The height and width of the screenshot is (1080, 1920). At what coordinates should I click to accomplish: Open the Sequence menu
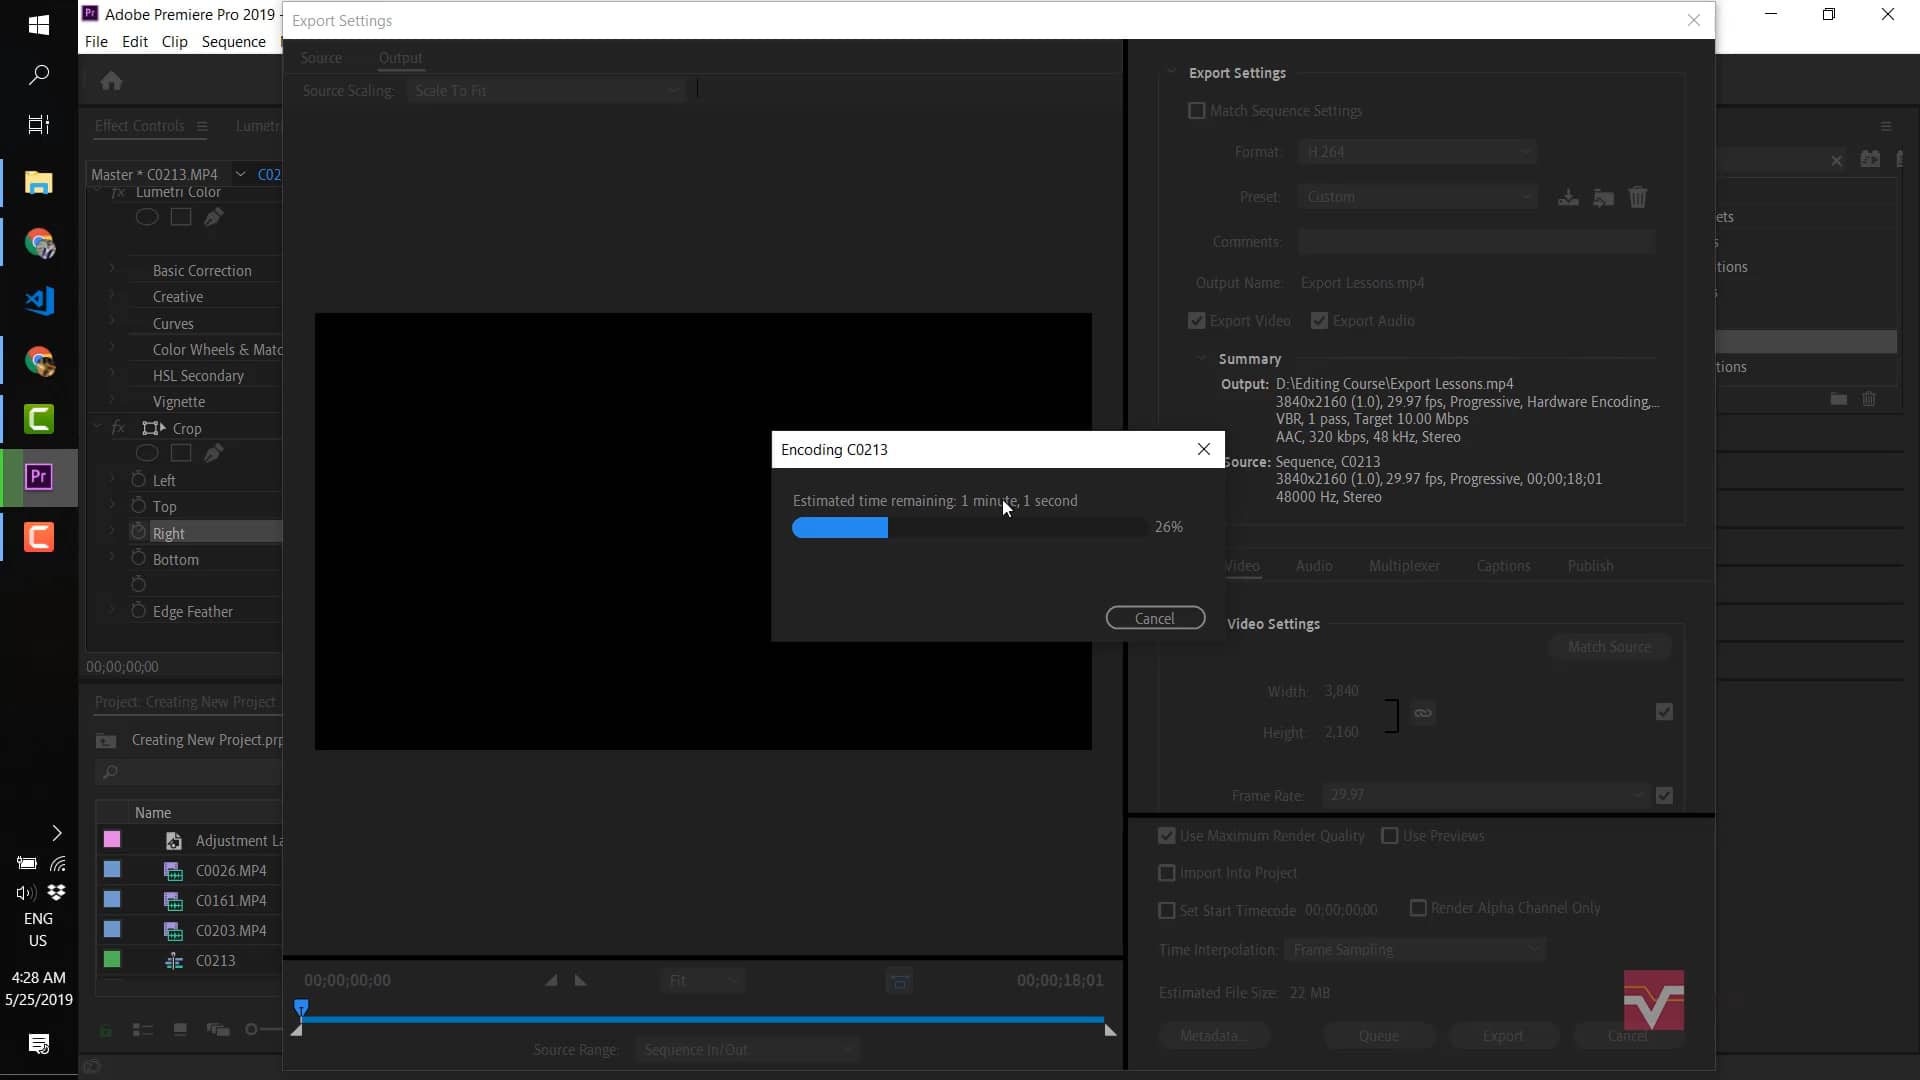pos(233,42)
